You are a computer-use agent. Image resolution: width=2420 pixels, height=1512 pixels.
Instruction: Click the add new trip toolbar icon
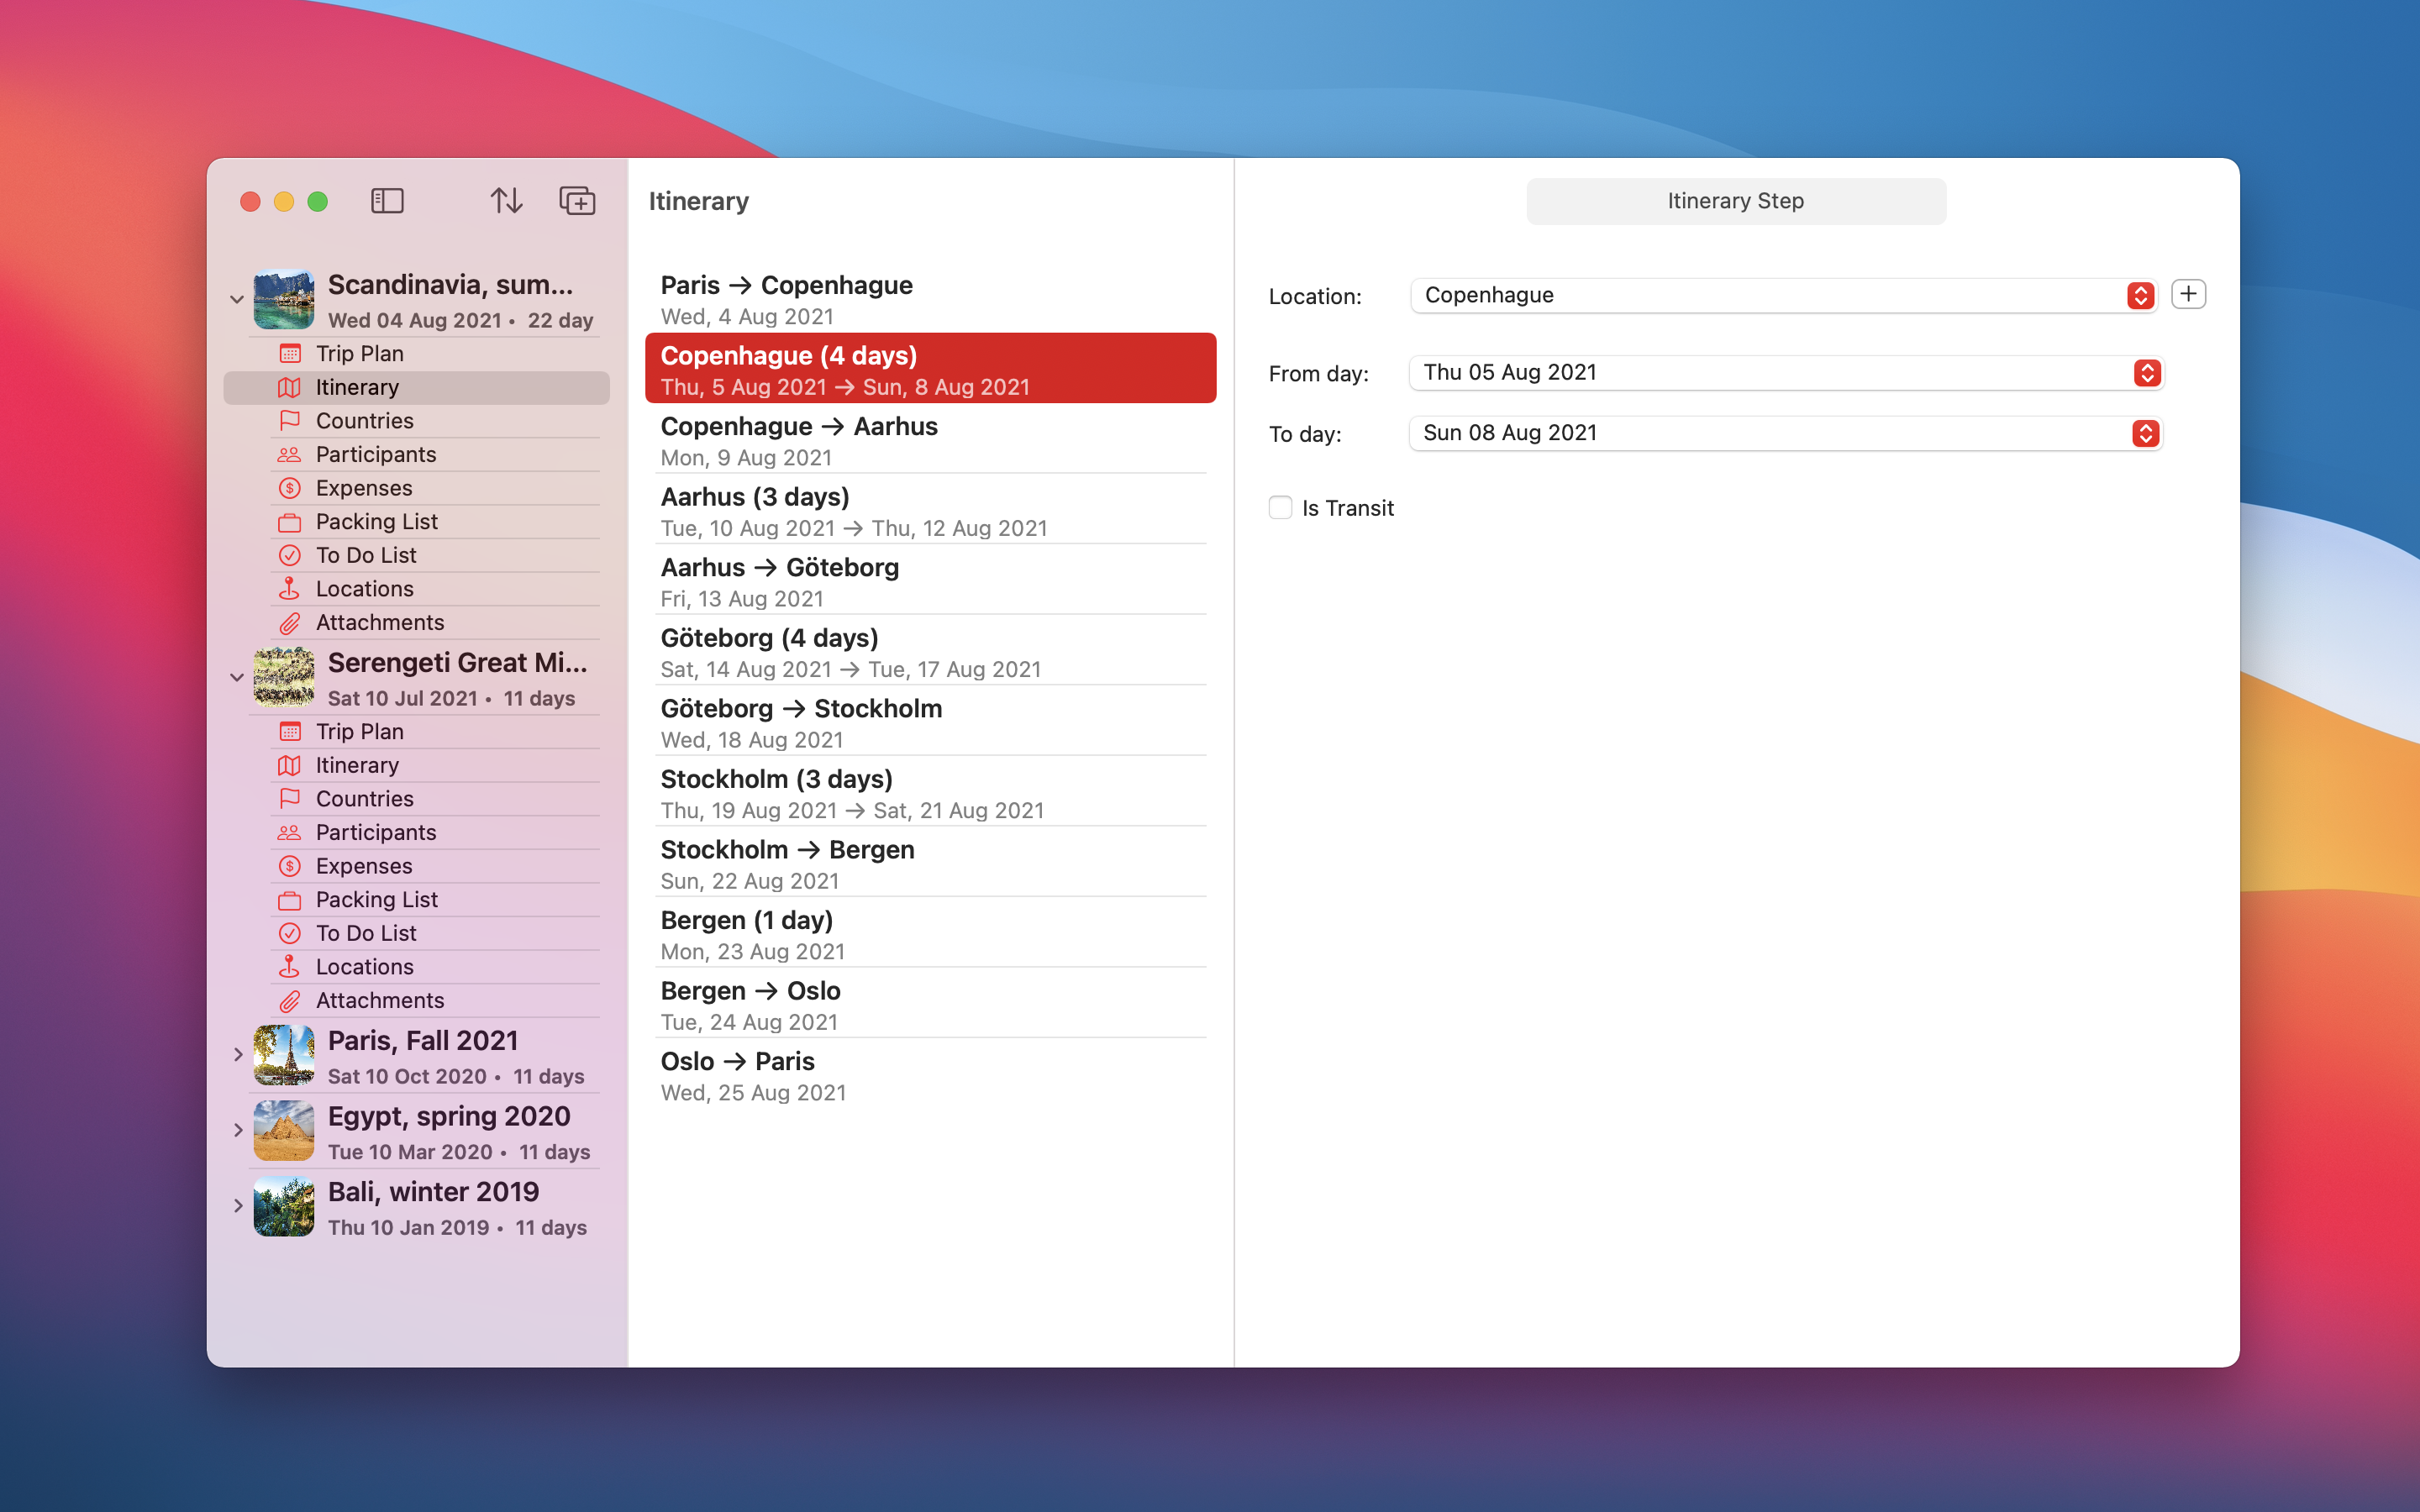(x=577, y=201)
